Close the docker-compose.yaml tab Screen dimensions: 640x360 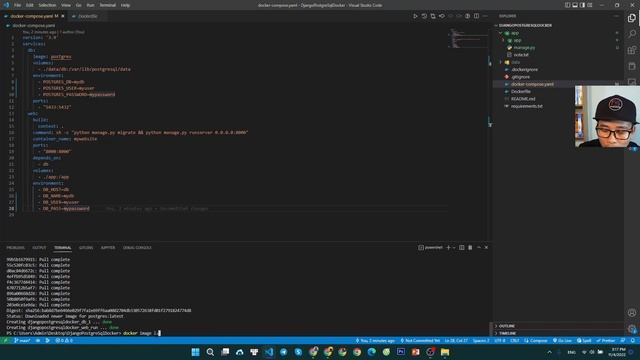(63, 16)
